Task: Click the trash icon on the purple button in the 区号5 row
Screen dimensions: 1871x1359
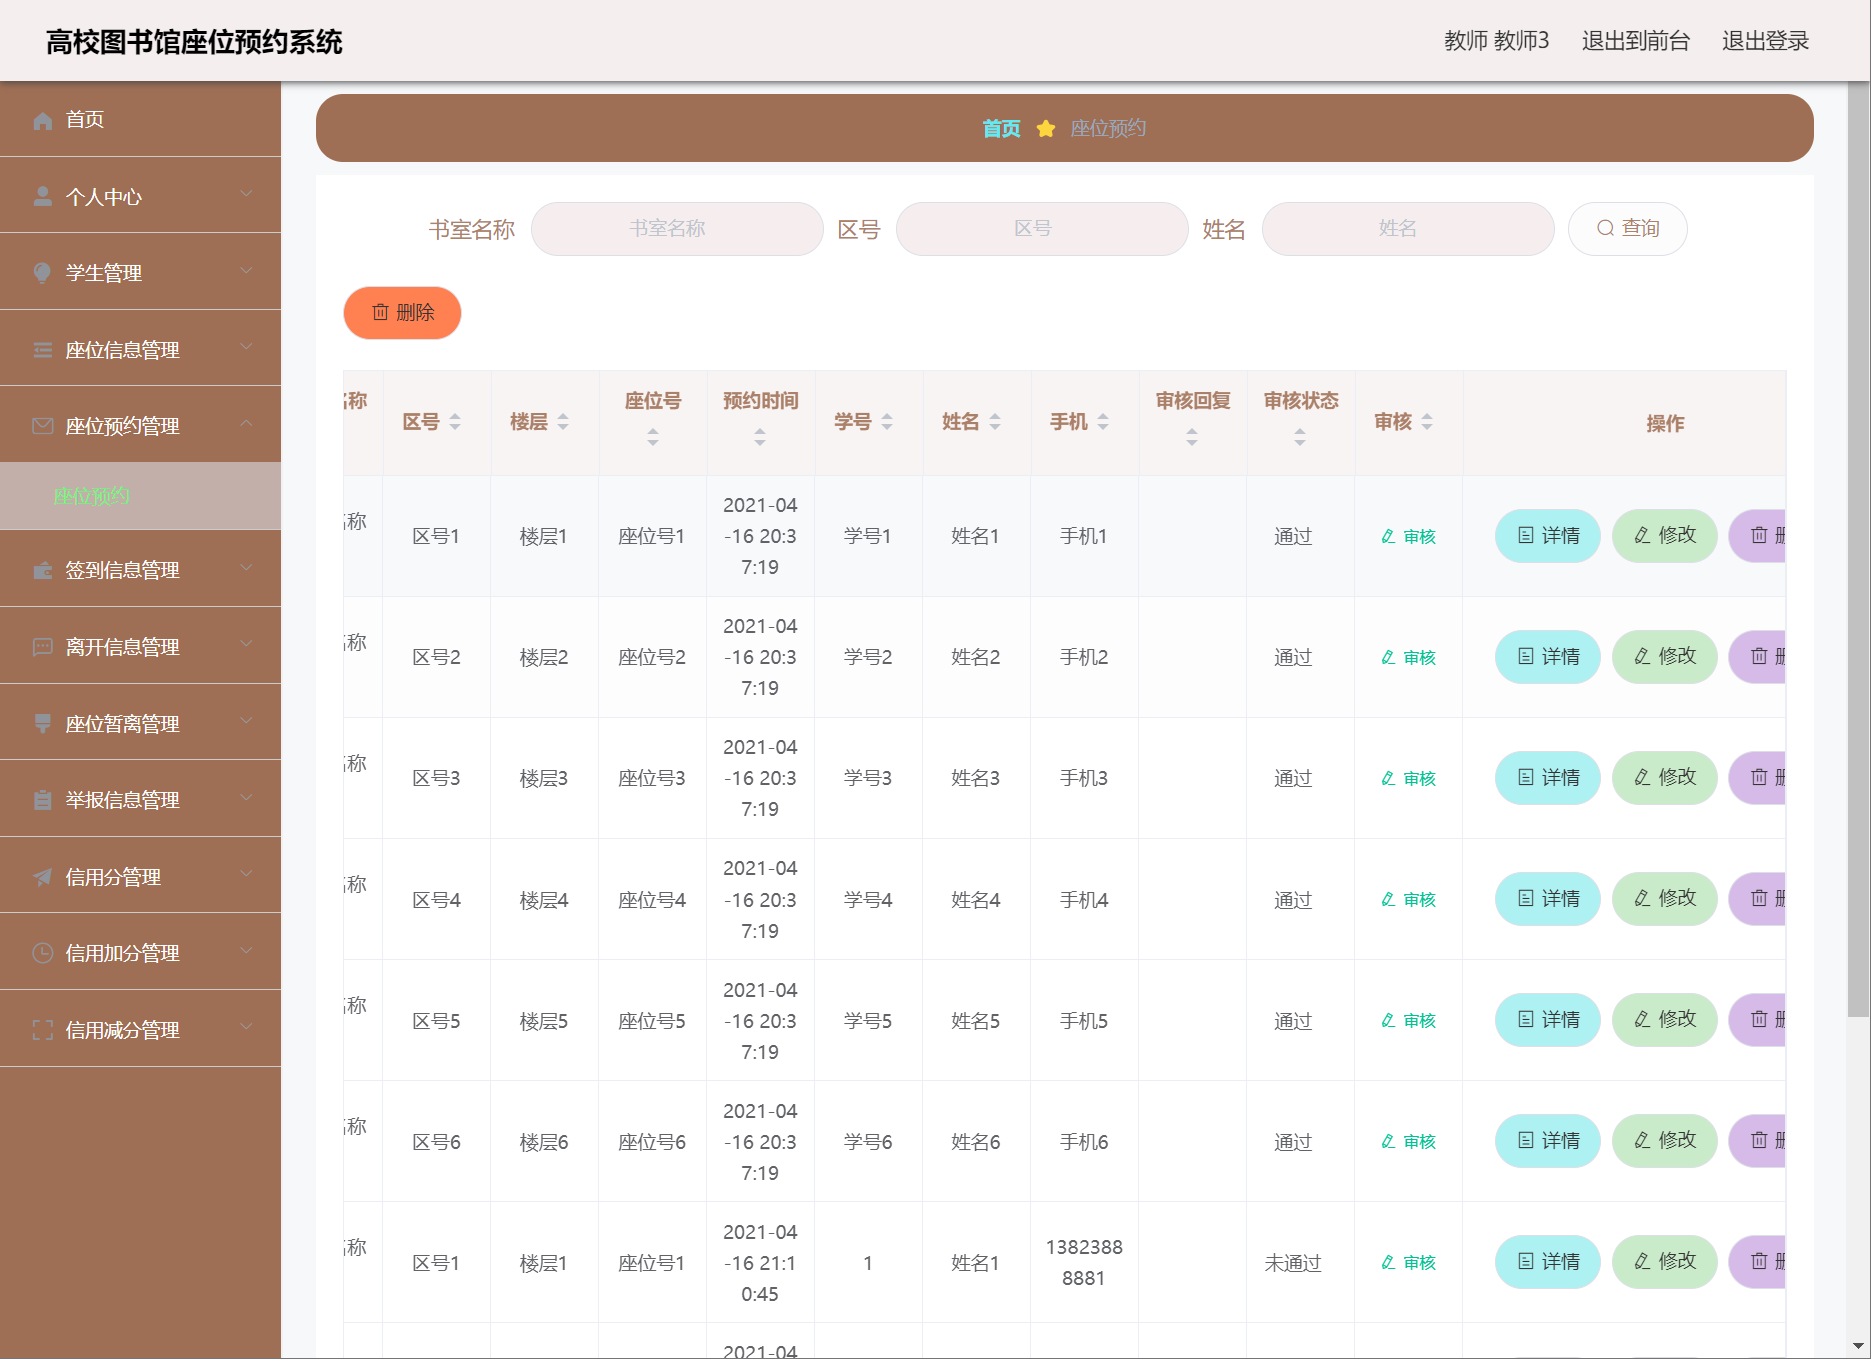Action: pos(1759,1020)
